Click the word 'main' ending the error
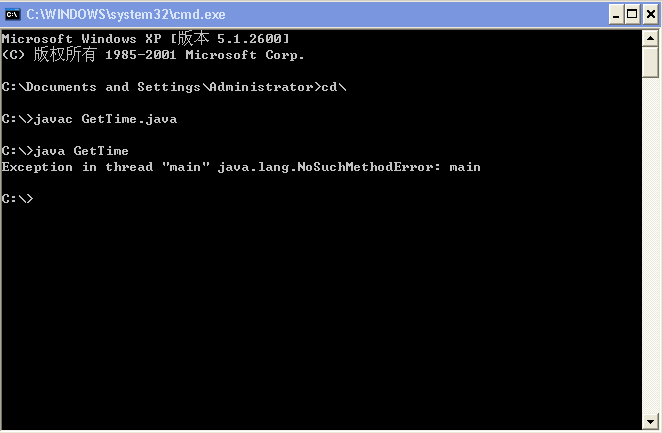This screenshot has width=663, height=433. pos(465,167)
